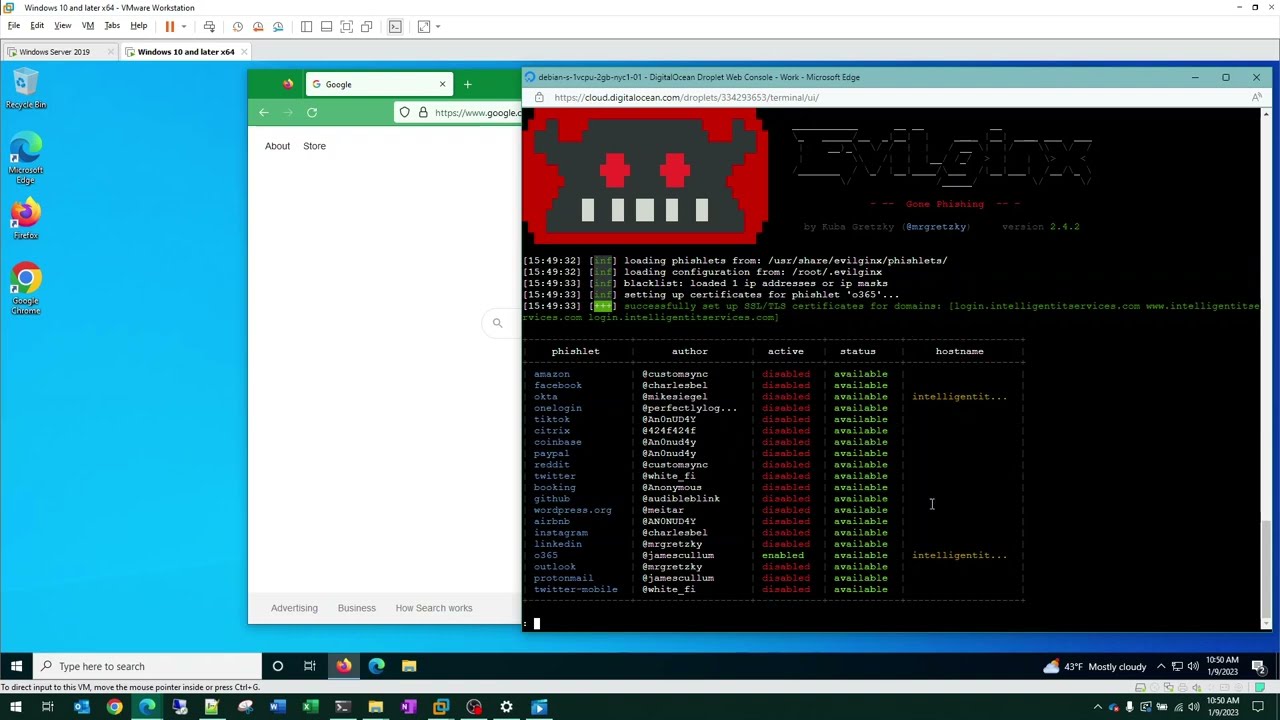
Task: Open Edge from the guest taskbar
Action: point(376,666)
